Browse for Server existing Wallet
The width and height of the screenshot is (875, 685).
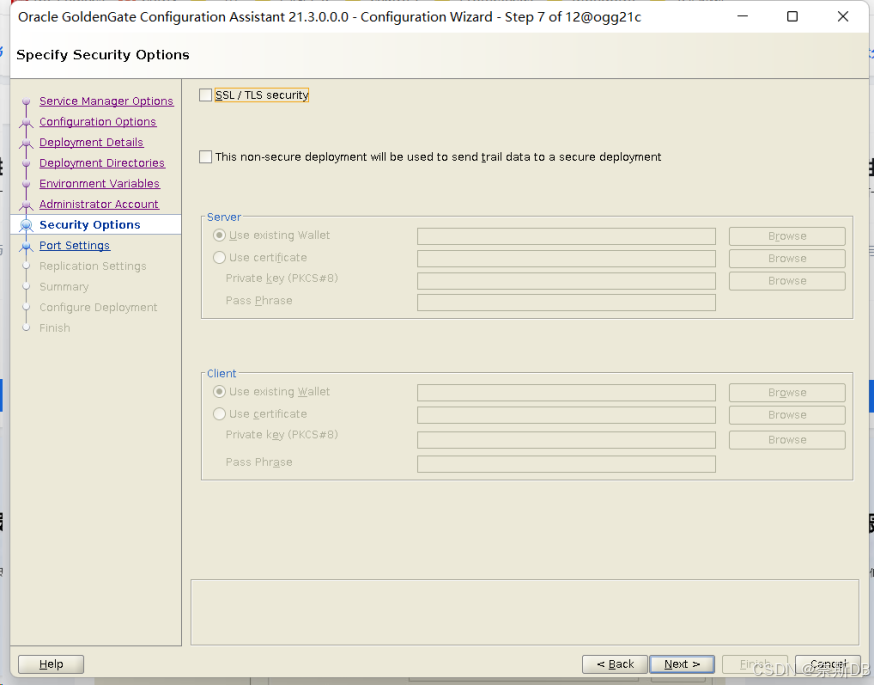787,236
